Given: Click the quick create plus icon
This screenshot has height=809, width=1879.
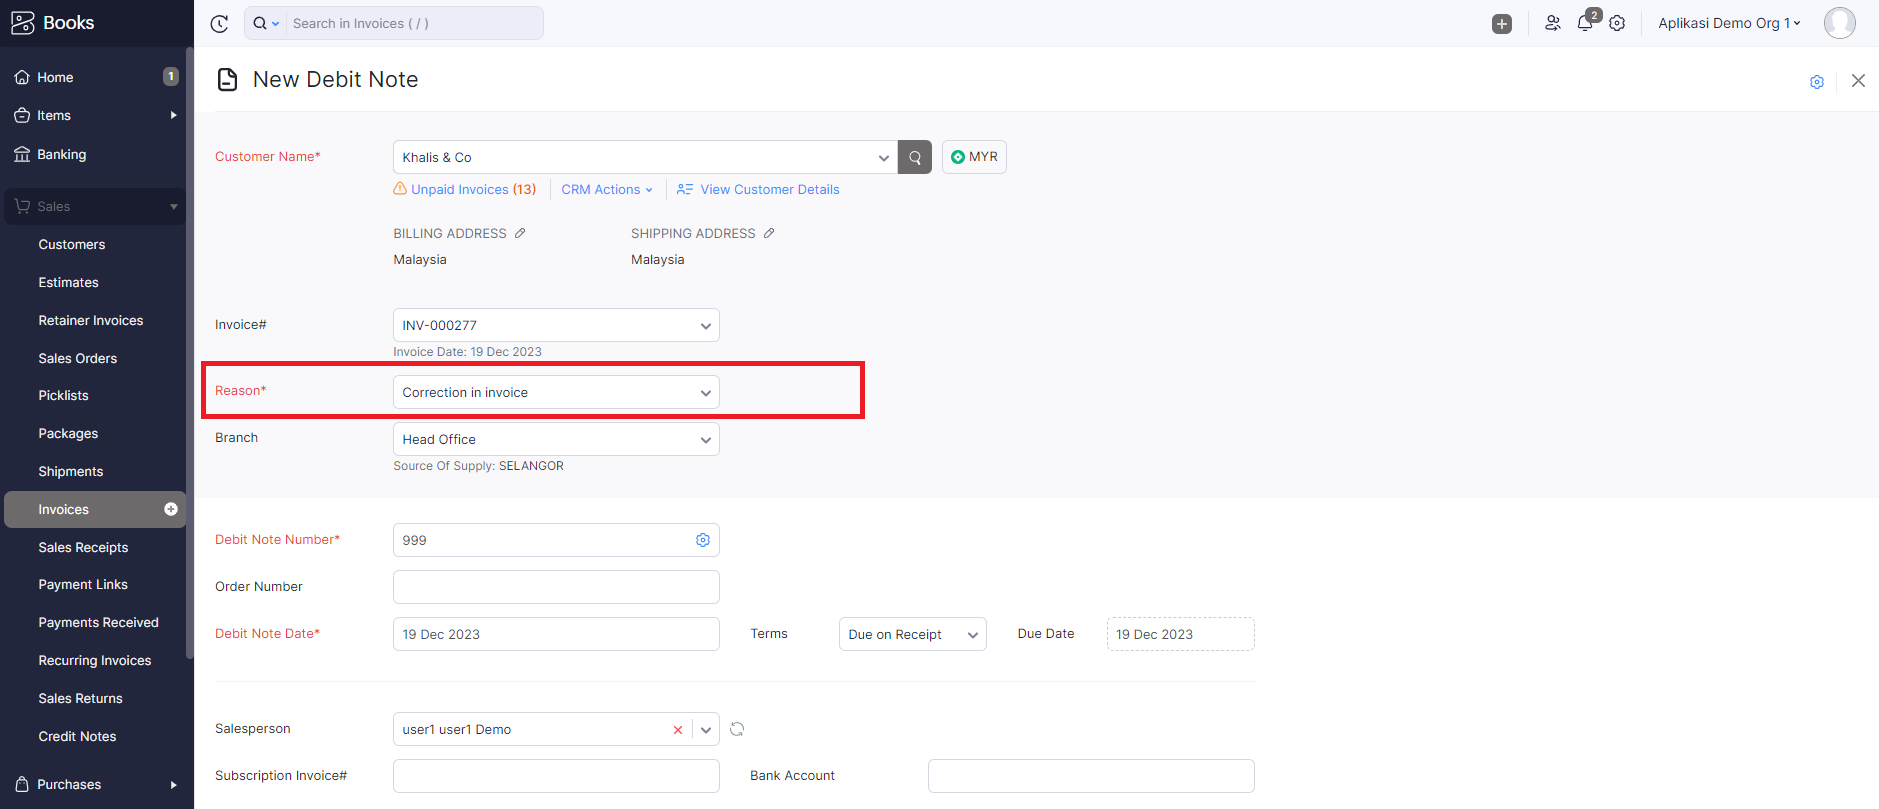Looking at the screenshot, I should point(1501,24).
